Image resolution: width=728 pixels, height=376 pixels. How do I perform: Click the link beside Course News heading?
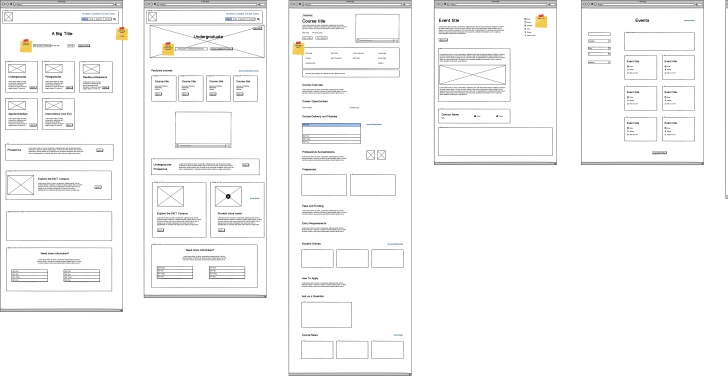tap(398, 335)
